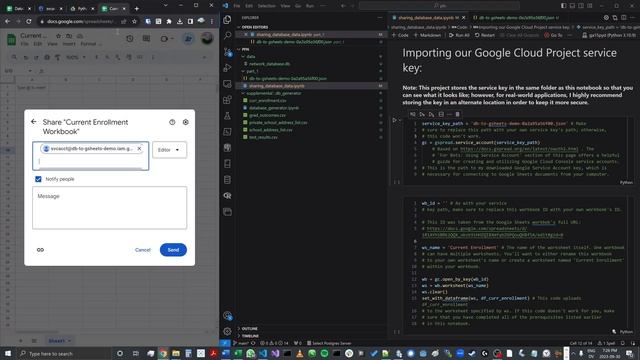Cancel the Share dialog
640x360 pixels.
[142, 250]
